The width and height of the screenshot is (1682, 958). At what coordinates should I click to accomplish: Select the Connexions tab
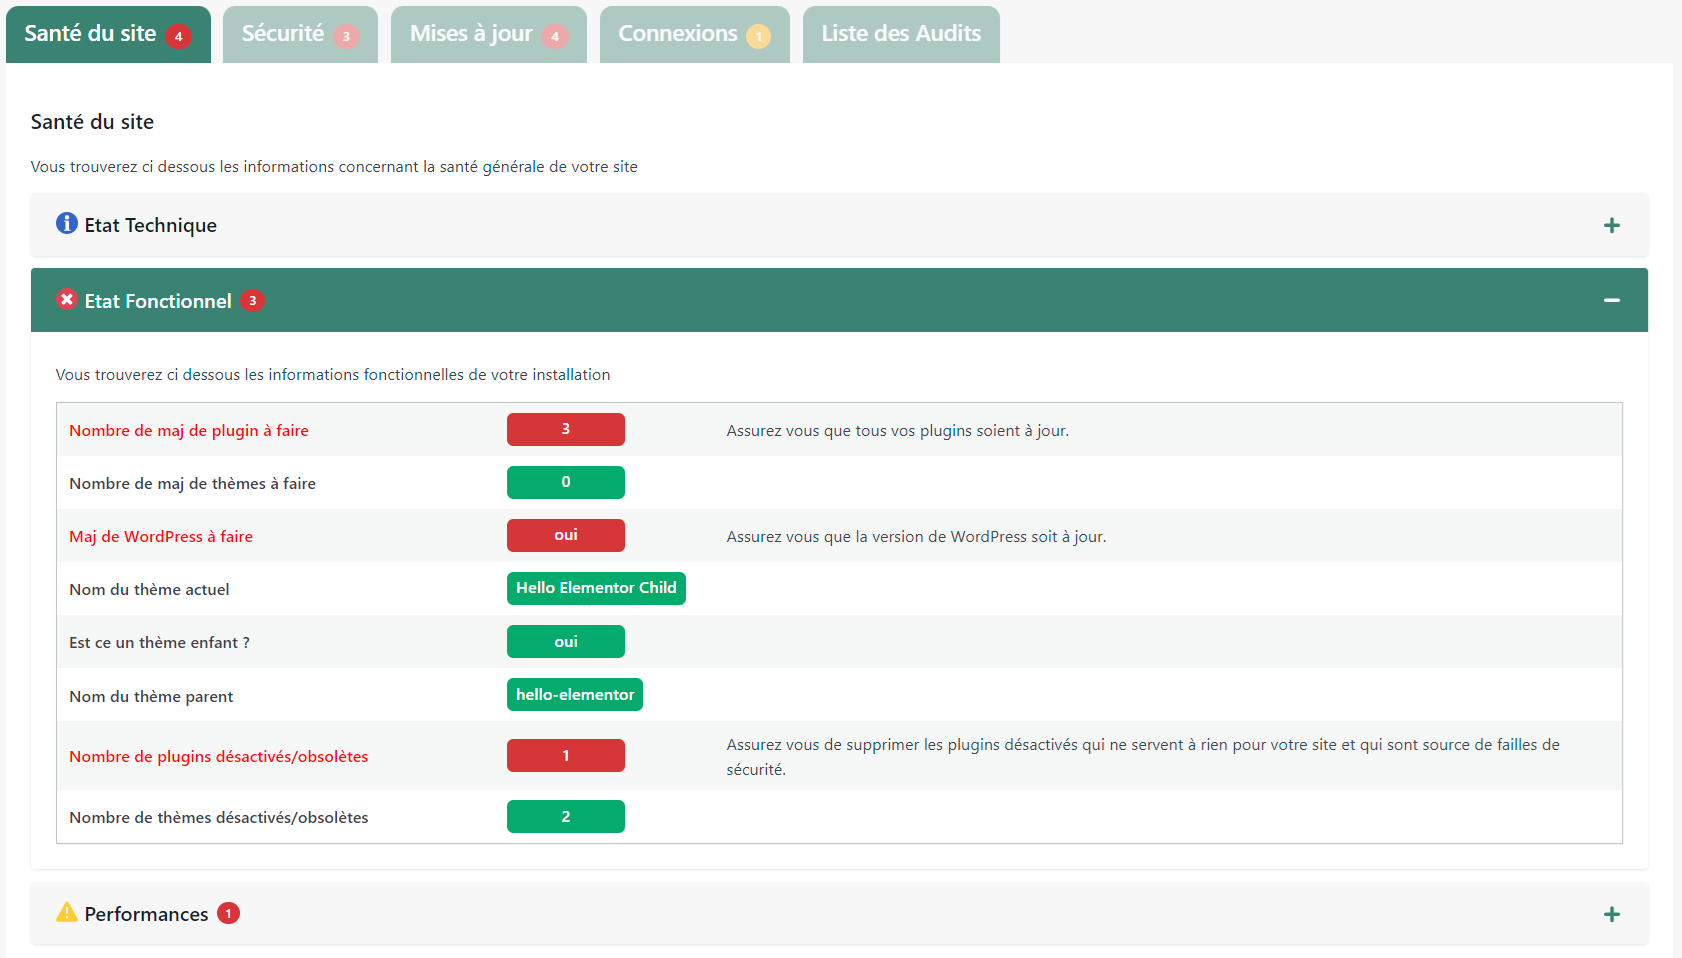pyautogui.click(x=694, y=34)
